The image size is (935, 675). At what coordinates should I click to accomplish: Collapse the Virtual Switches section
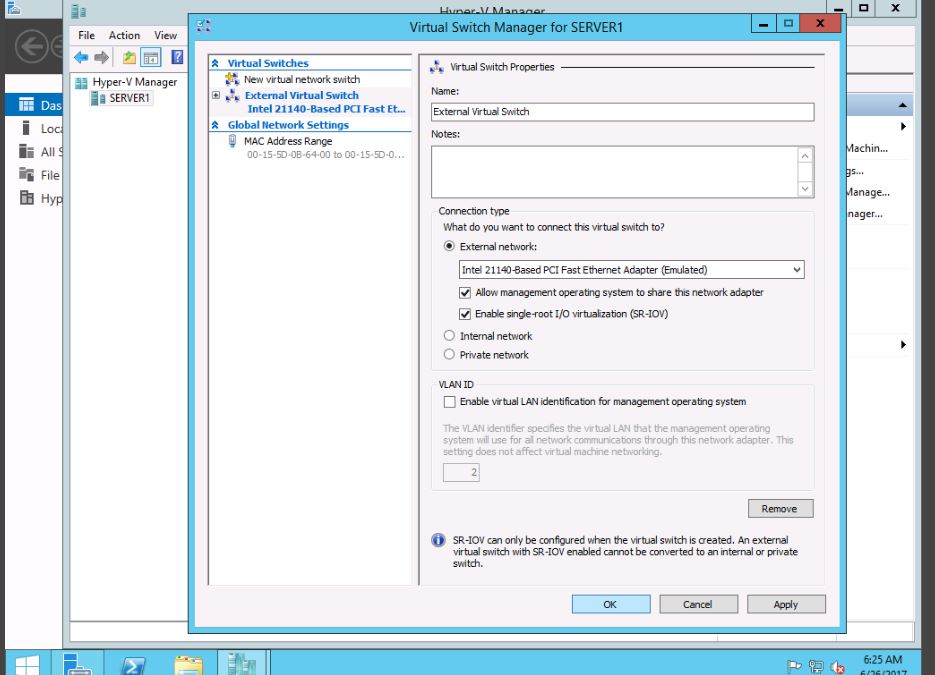215,63
